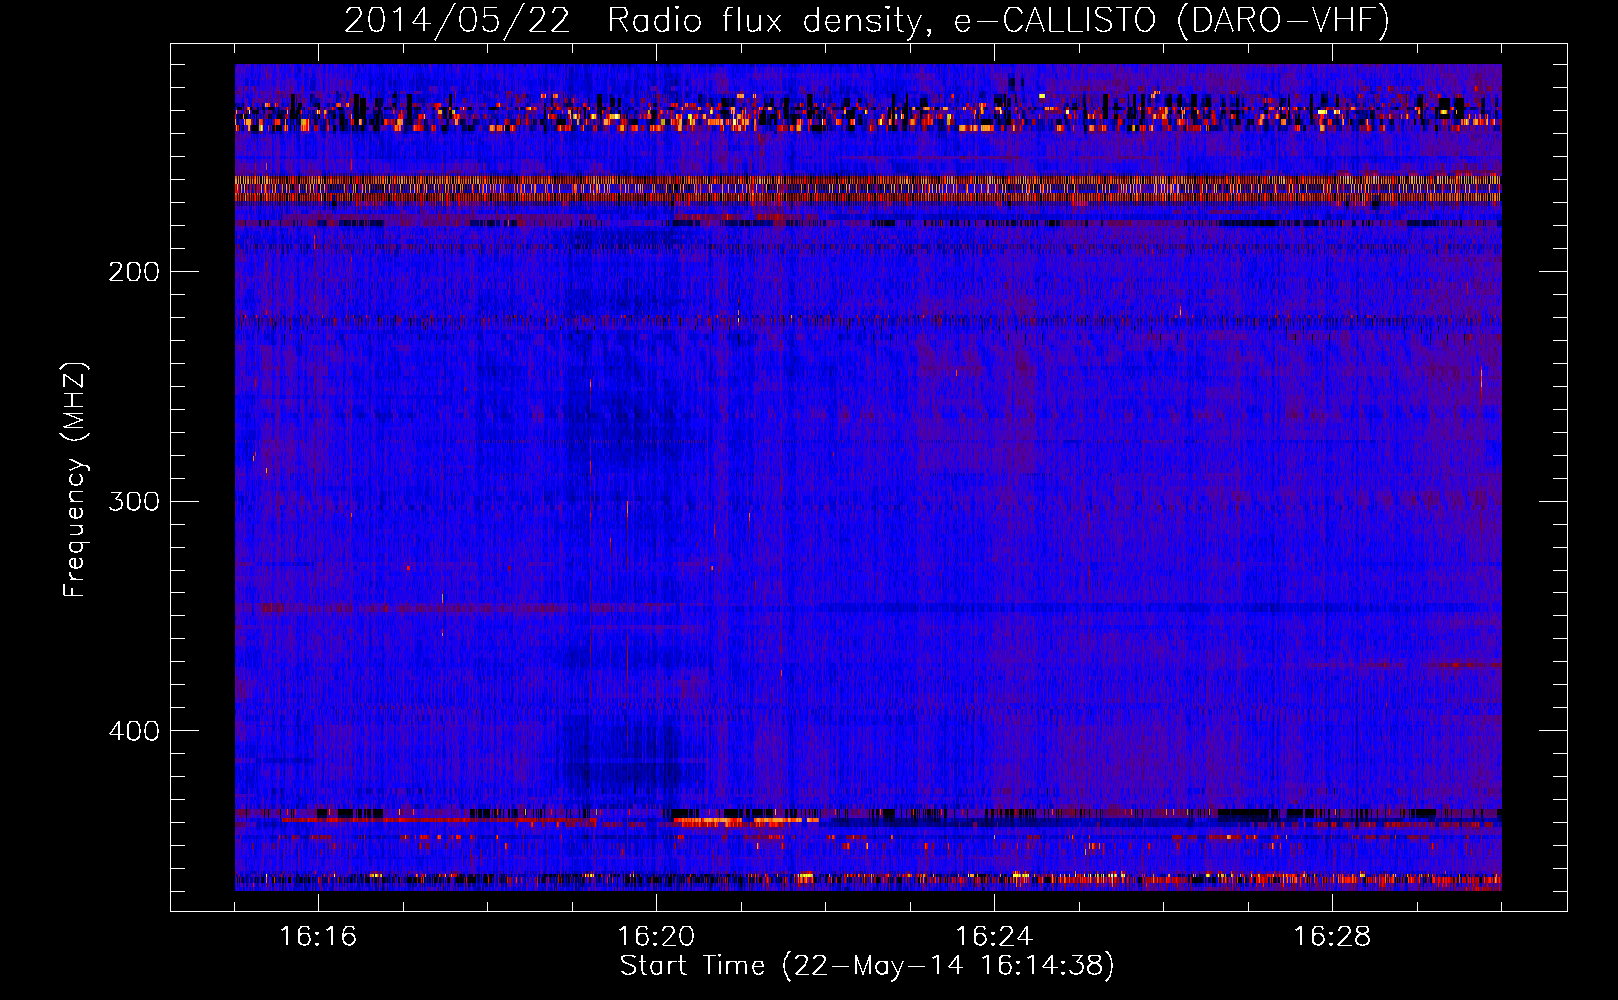The width and height of the screenshot is (1618, 1000).
Task: Click the 16:24 time tick label
Action: pos(994,937)
